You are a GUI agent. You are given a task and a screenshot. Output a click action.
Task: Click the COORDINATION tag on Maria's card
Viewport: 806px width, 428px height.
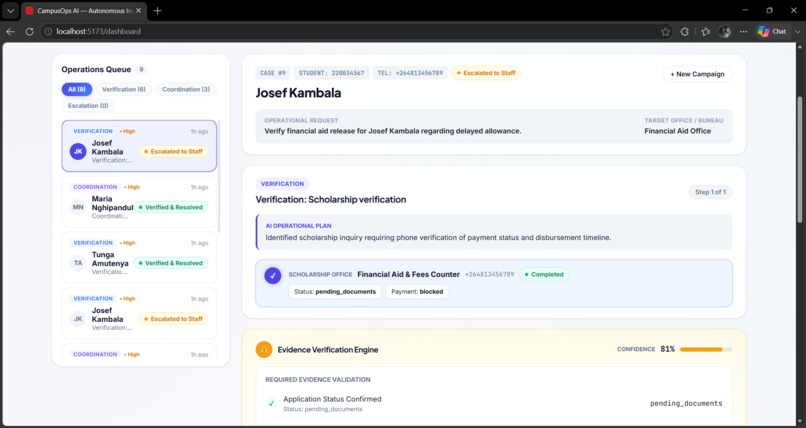point(96,187)
